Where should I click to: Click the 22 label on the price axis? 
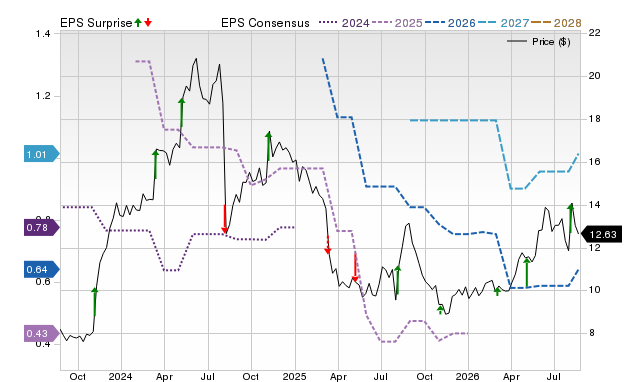point(595,33)
